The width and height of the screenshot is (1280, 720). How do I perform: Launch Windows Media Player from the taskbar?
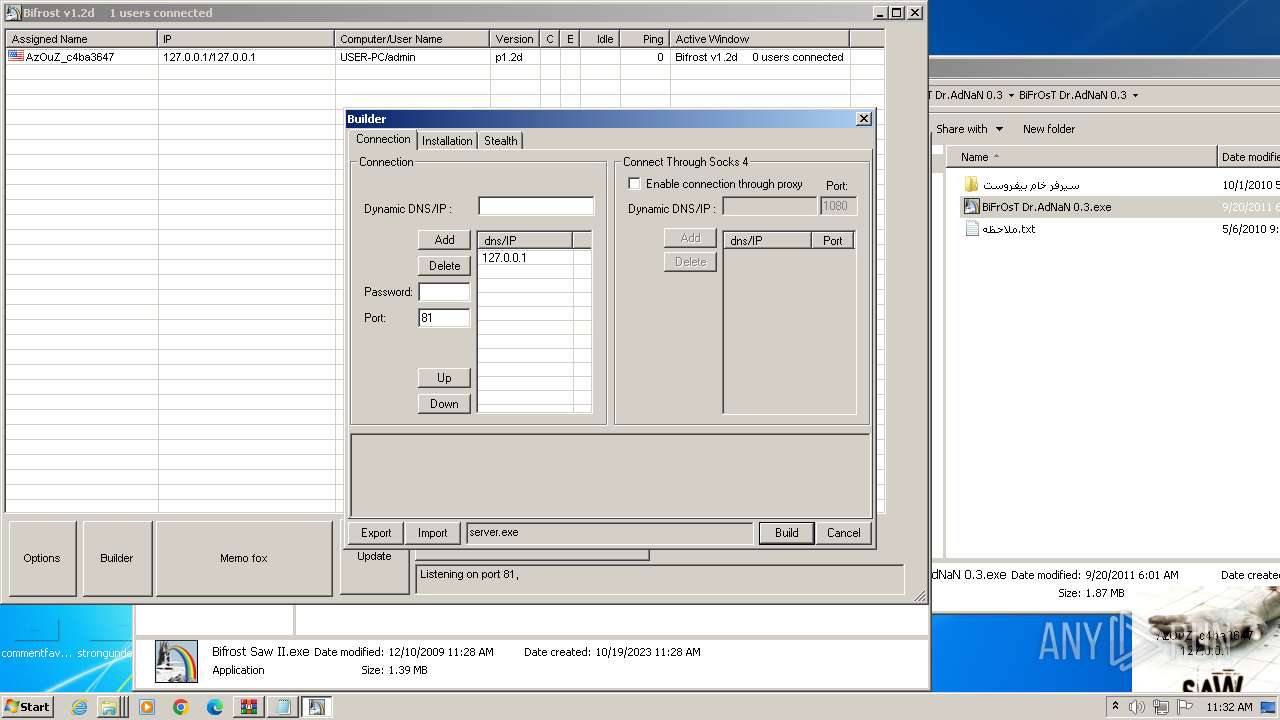coord(147,707)
